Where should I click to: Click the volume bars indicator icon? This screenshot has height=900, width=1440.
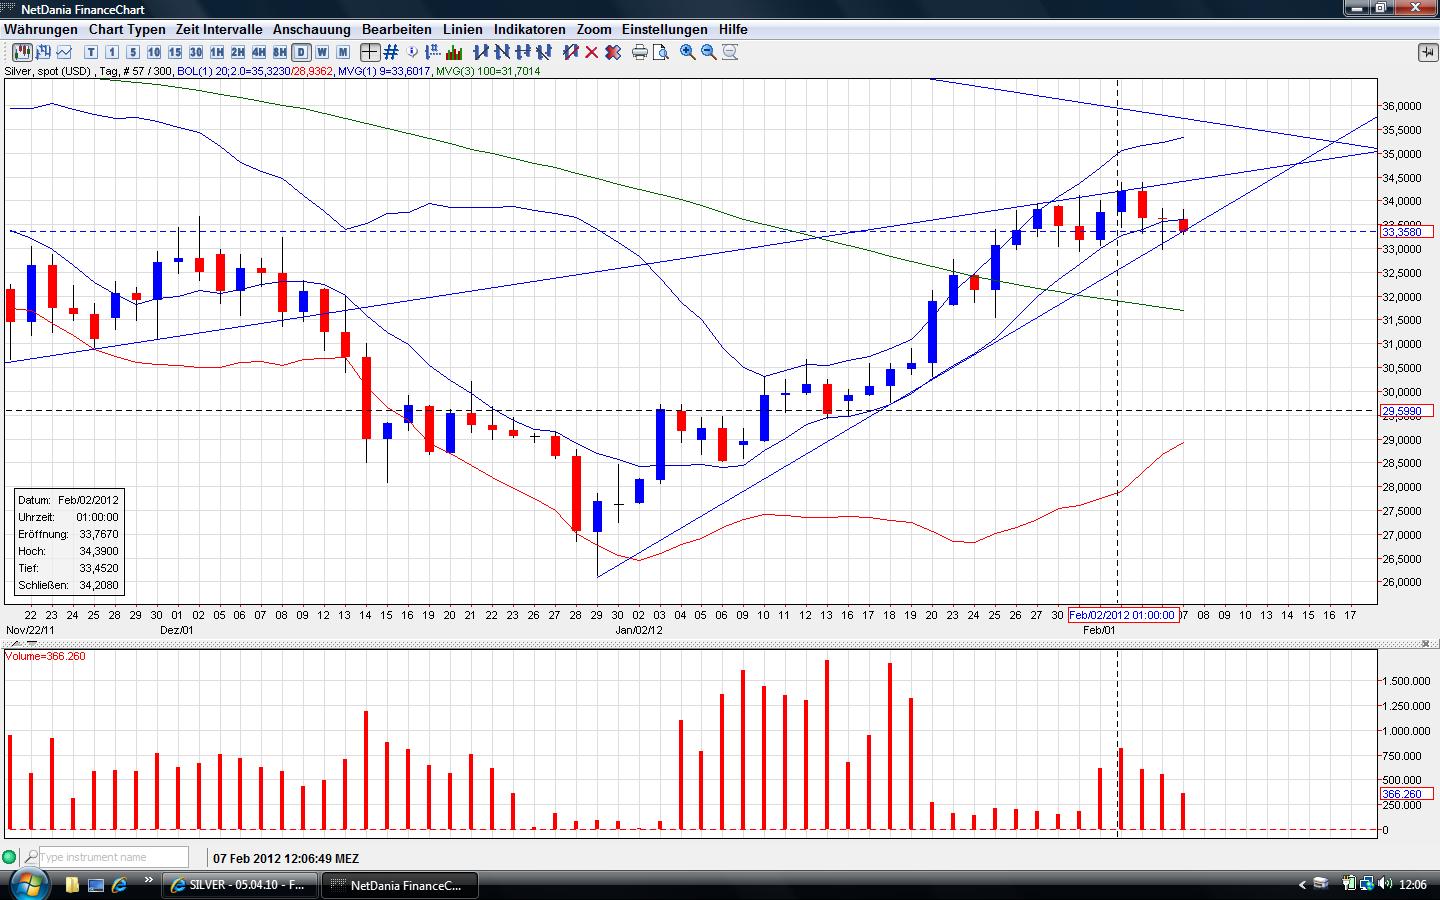point(454,52)
